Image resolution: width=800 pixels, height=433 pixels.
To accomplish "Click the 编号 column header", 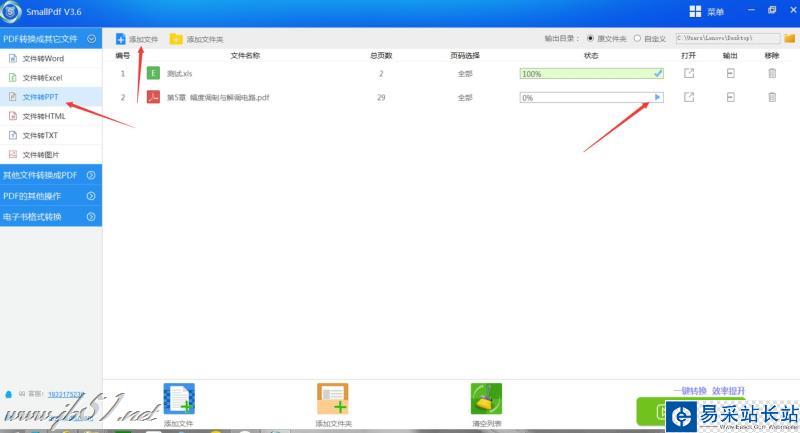I will [x=122, y=55].
